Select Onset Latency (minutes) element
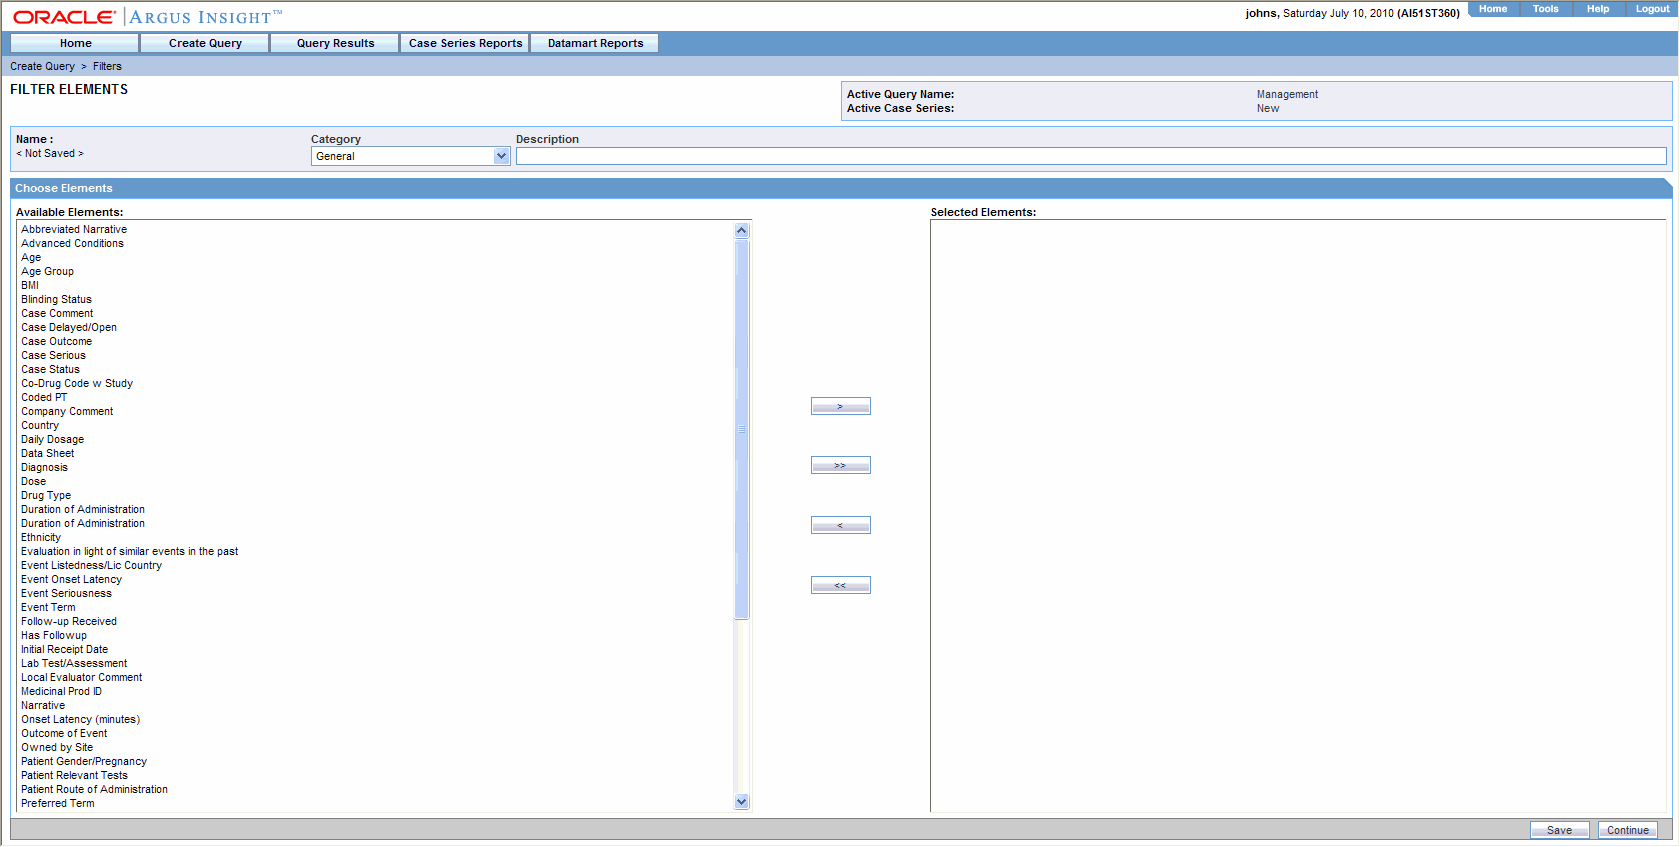The image size is (1680, 847). (x=80, y=719)
